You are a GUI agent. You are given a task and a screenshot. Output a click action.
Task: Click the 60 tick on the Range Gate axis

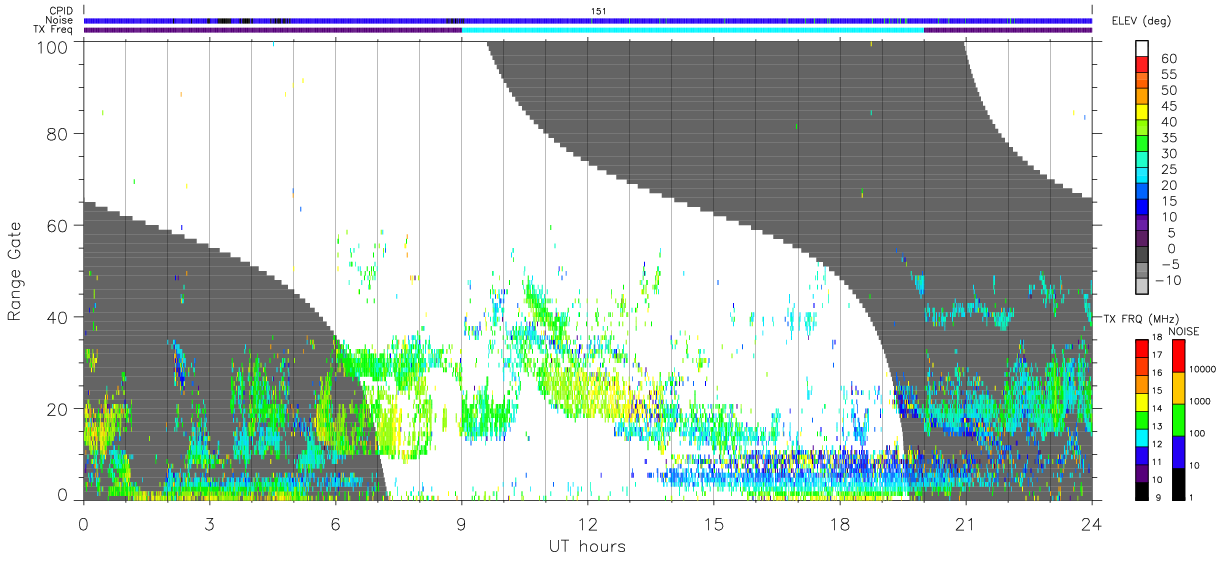tap(58, 226)
